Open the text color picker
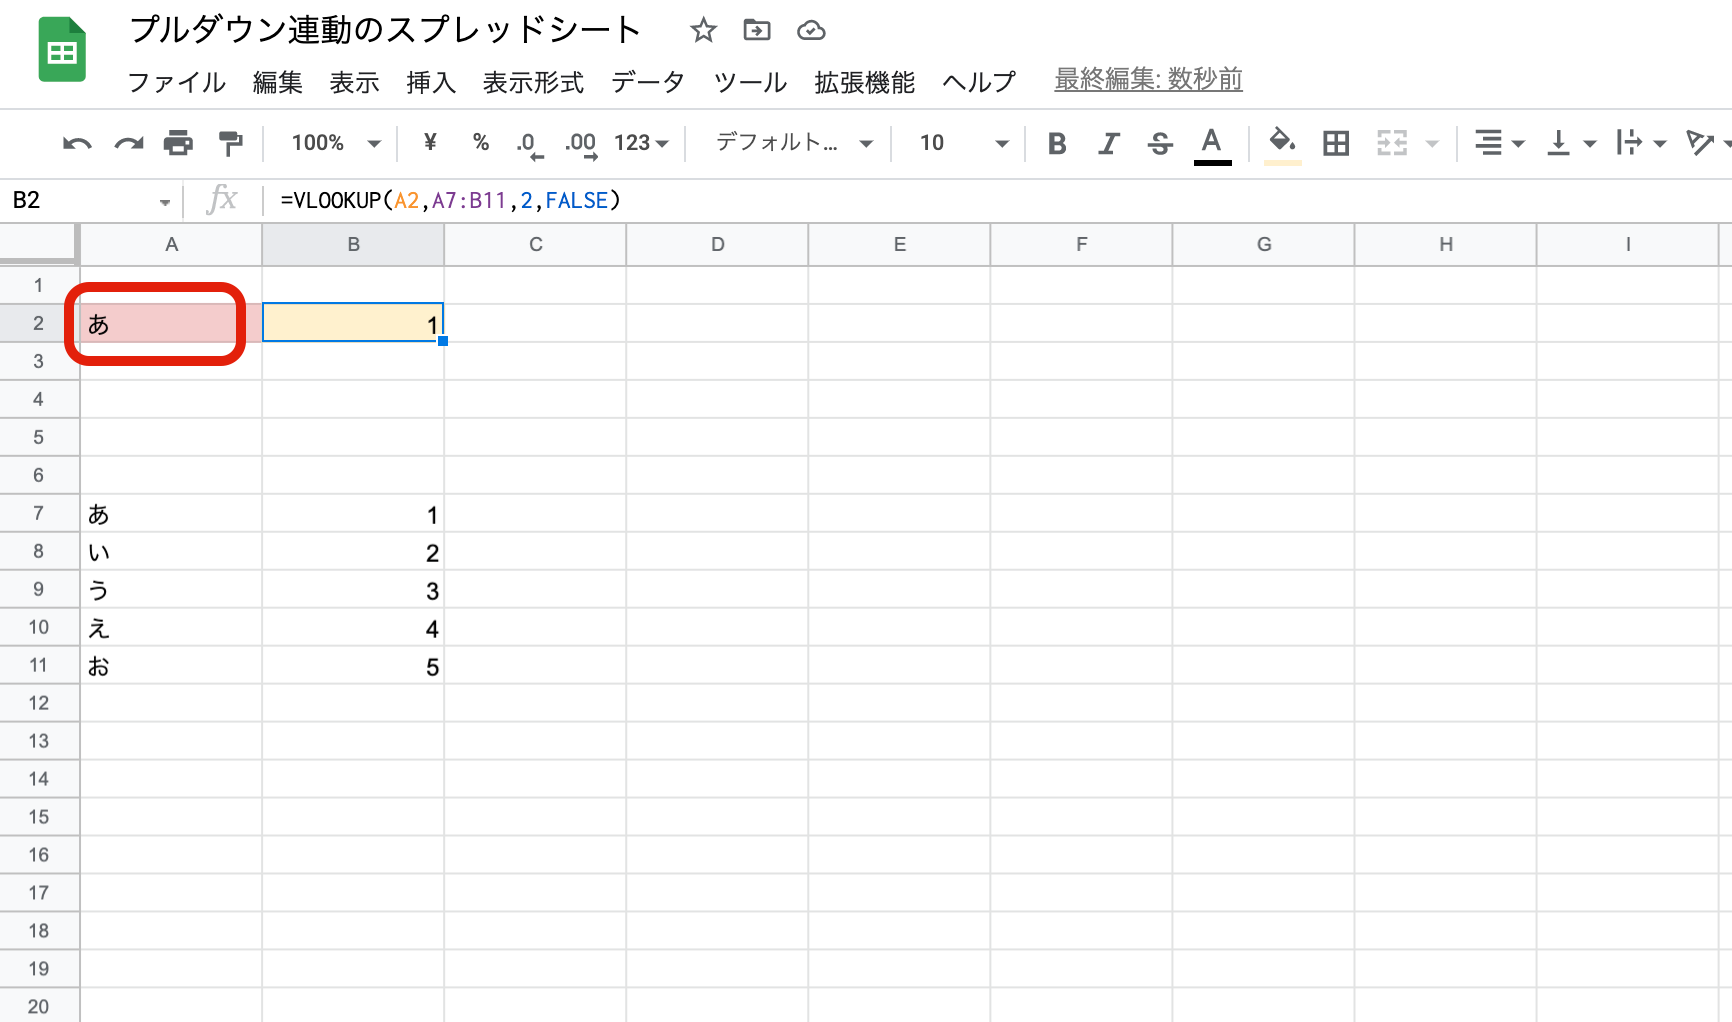This screenshot has height=1022, width=1732. [1212, 145]
